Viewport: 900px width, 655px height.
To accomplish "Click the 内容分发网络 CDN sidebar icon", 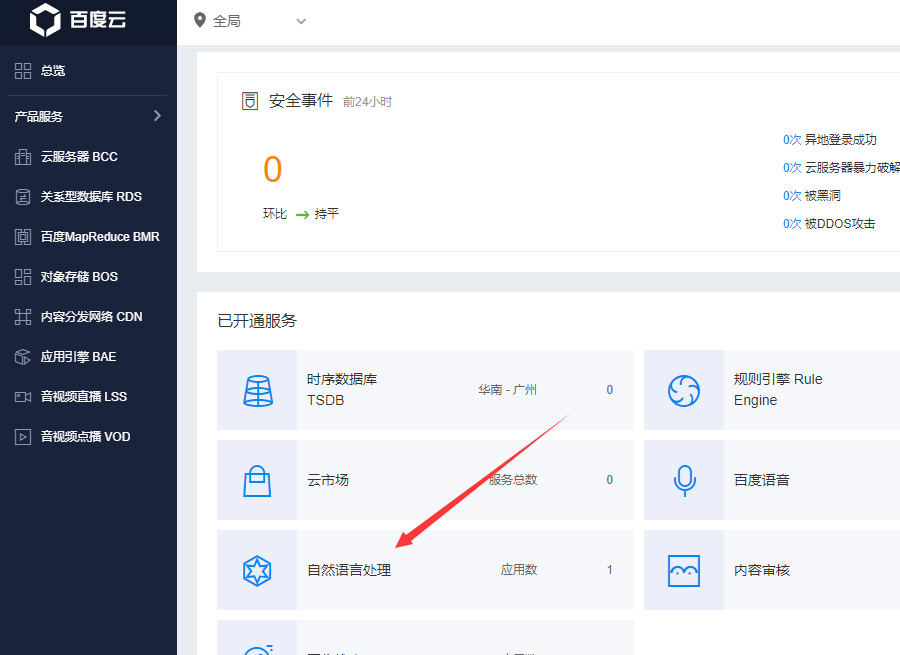I will [23, 317].
